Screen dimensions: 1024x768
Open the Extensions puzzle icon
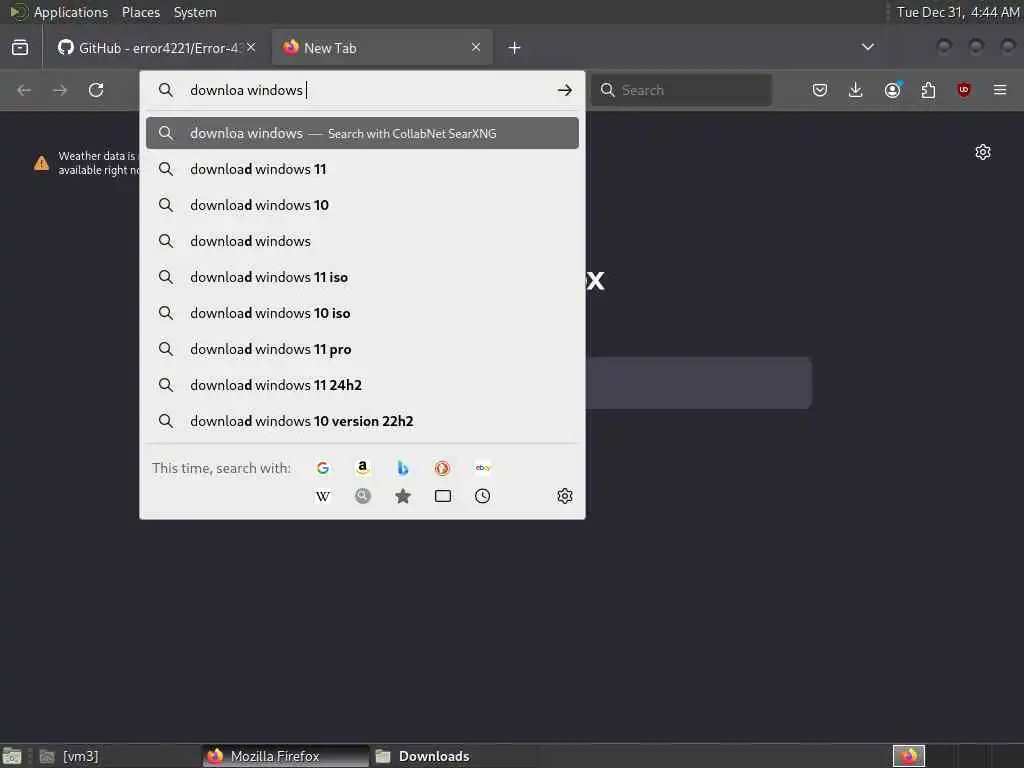928,90
